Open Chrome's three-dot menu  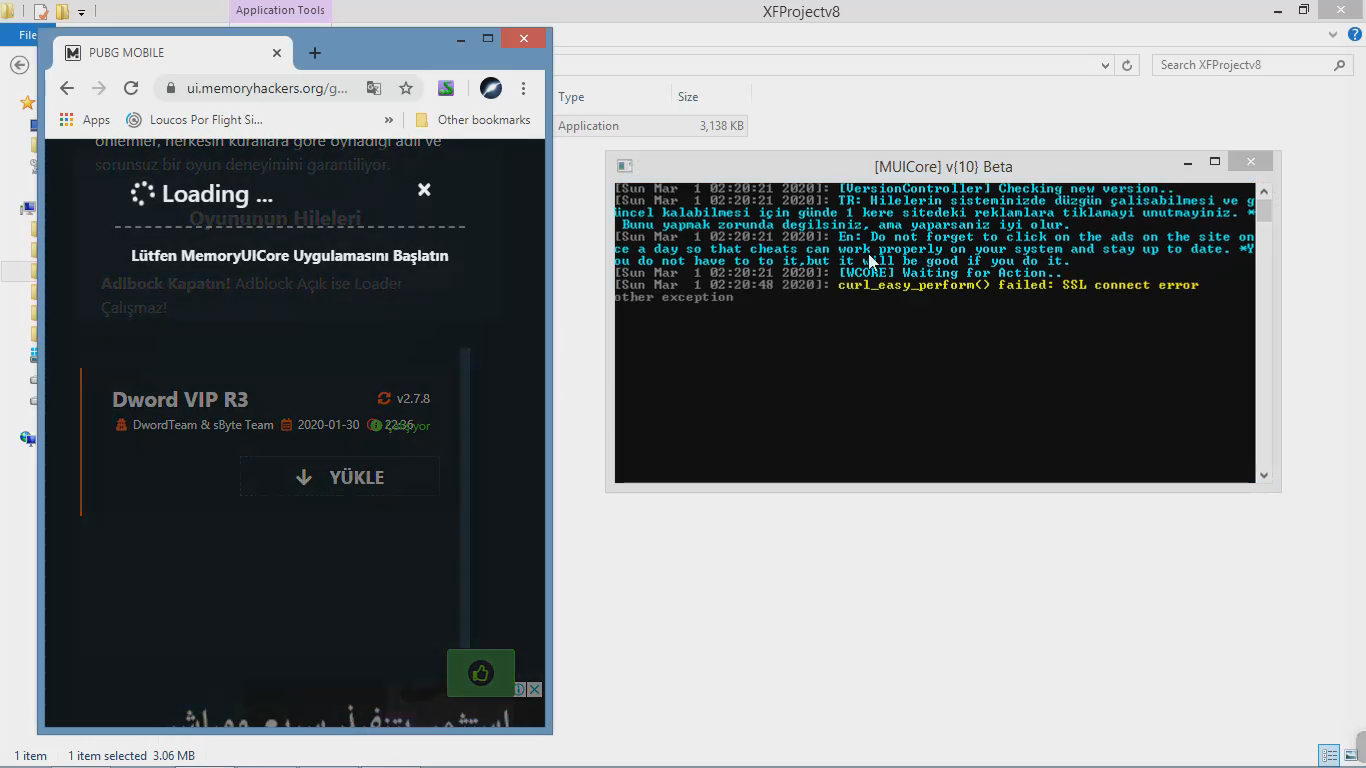click(x=523, y=88)
